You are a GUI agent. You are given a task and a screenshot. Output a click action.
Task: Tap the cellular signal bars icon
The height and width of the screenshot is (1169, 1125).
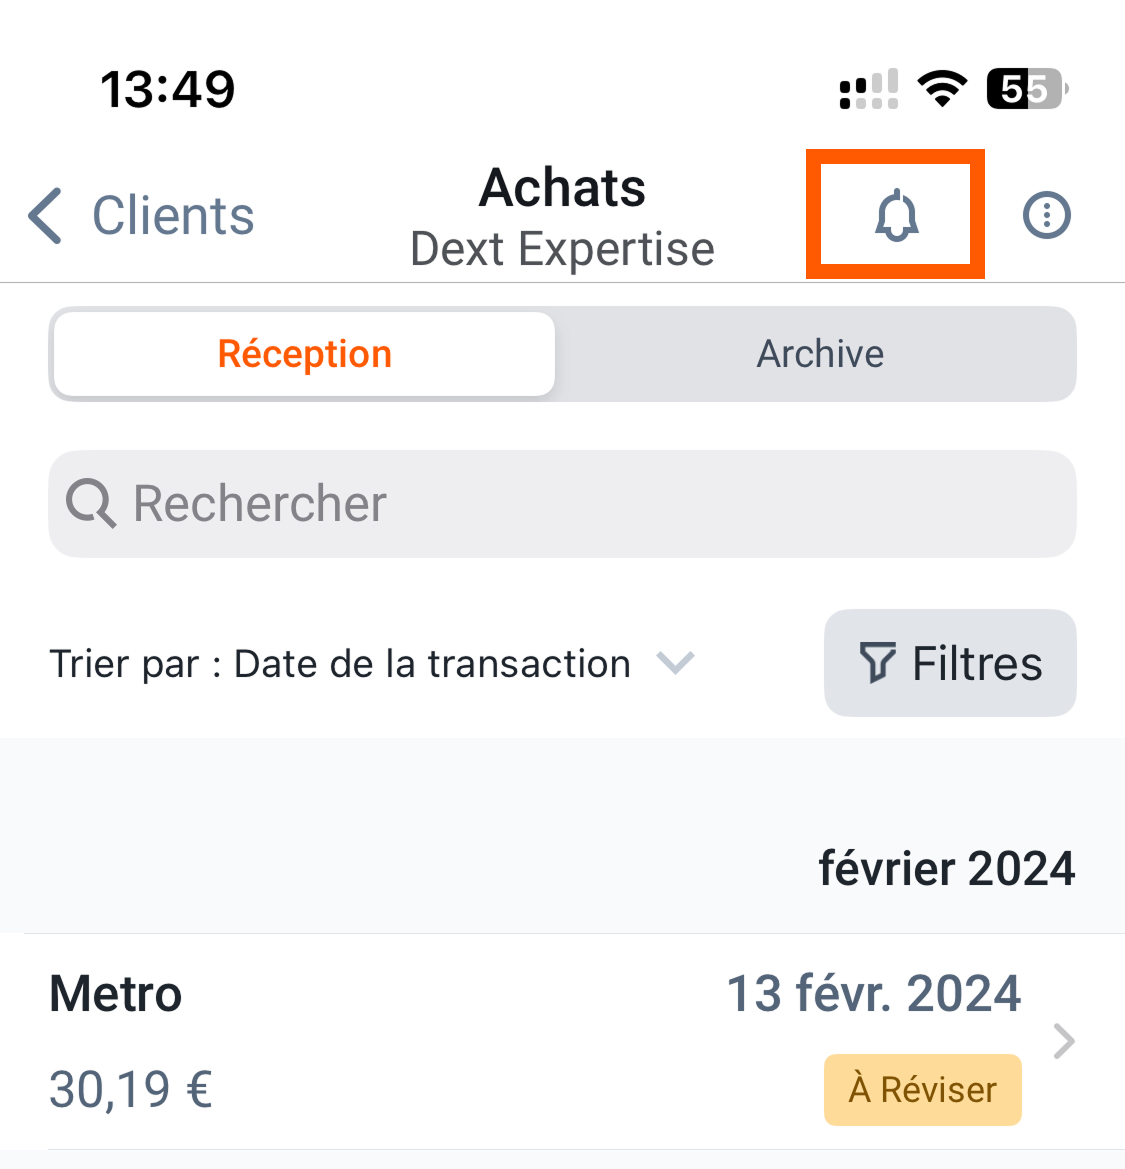[869, 89]
